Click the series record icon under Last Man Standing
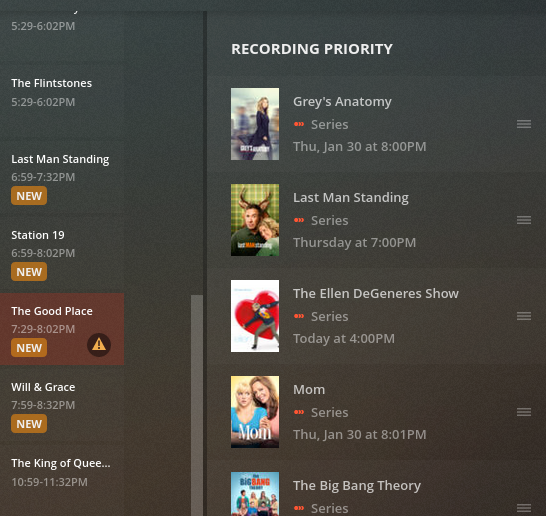The image size is (546, 516). (x=299, y=220)
